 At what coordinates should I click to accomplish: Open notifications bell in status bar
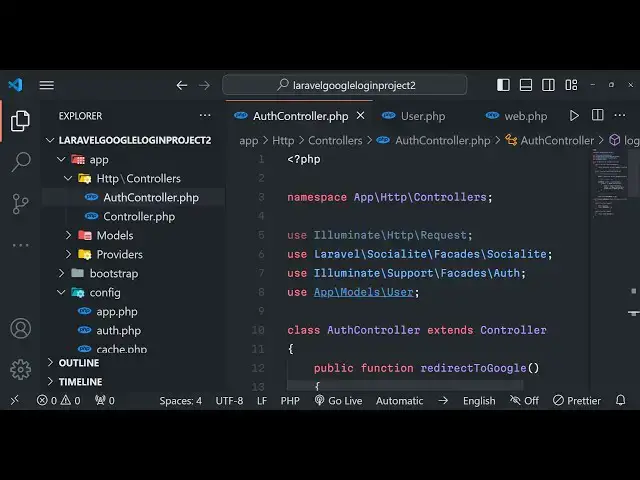(x=620, y=400)
